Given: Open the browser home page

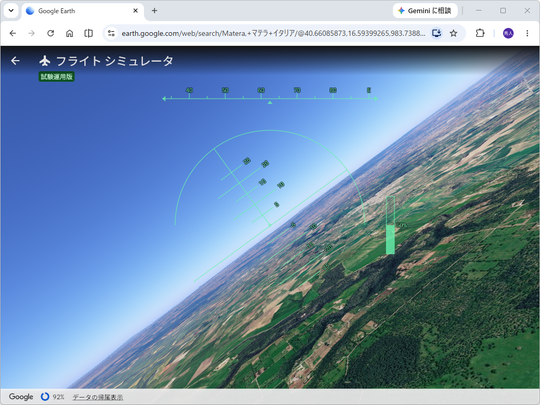Looking at the screenshot, I should point(70,33).
